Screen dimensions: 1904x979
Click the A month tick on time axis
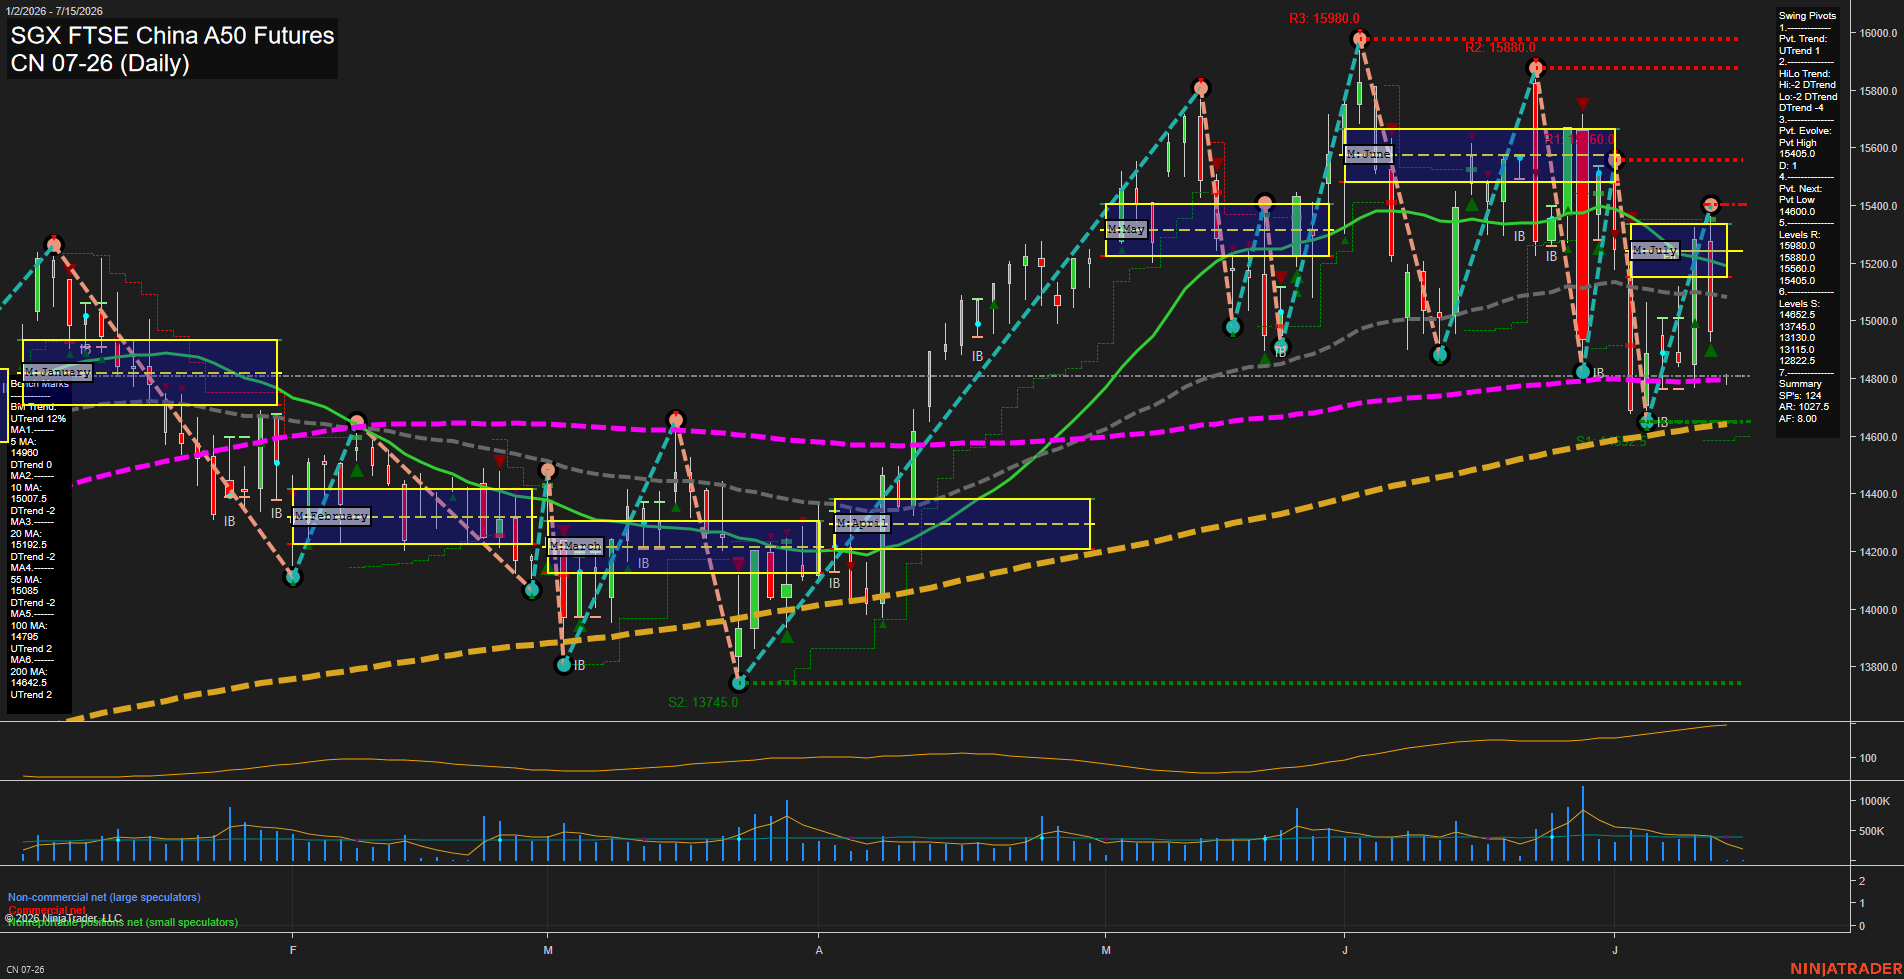(819, 950)
